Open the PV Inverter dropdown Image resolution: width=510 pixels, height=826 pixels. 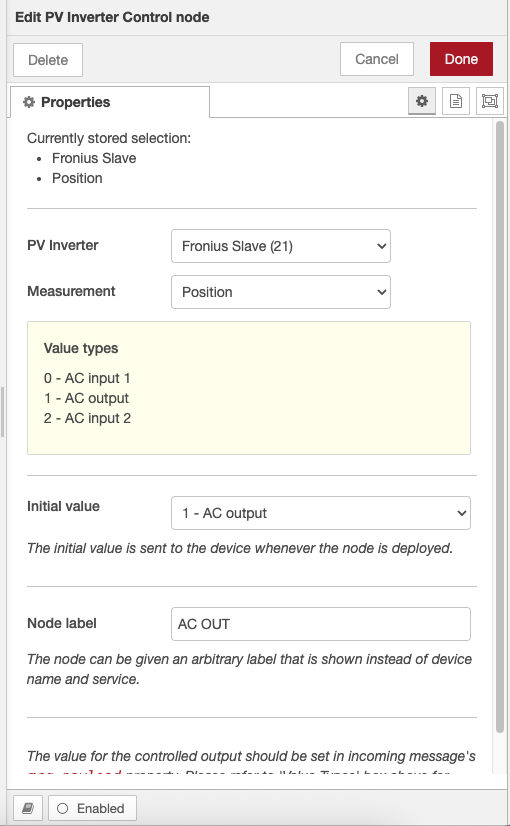pos(281,246)
